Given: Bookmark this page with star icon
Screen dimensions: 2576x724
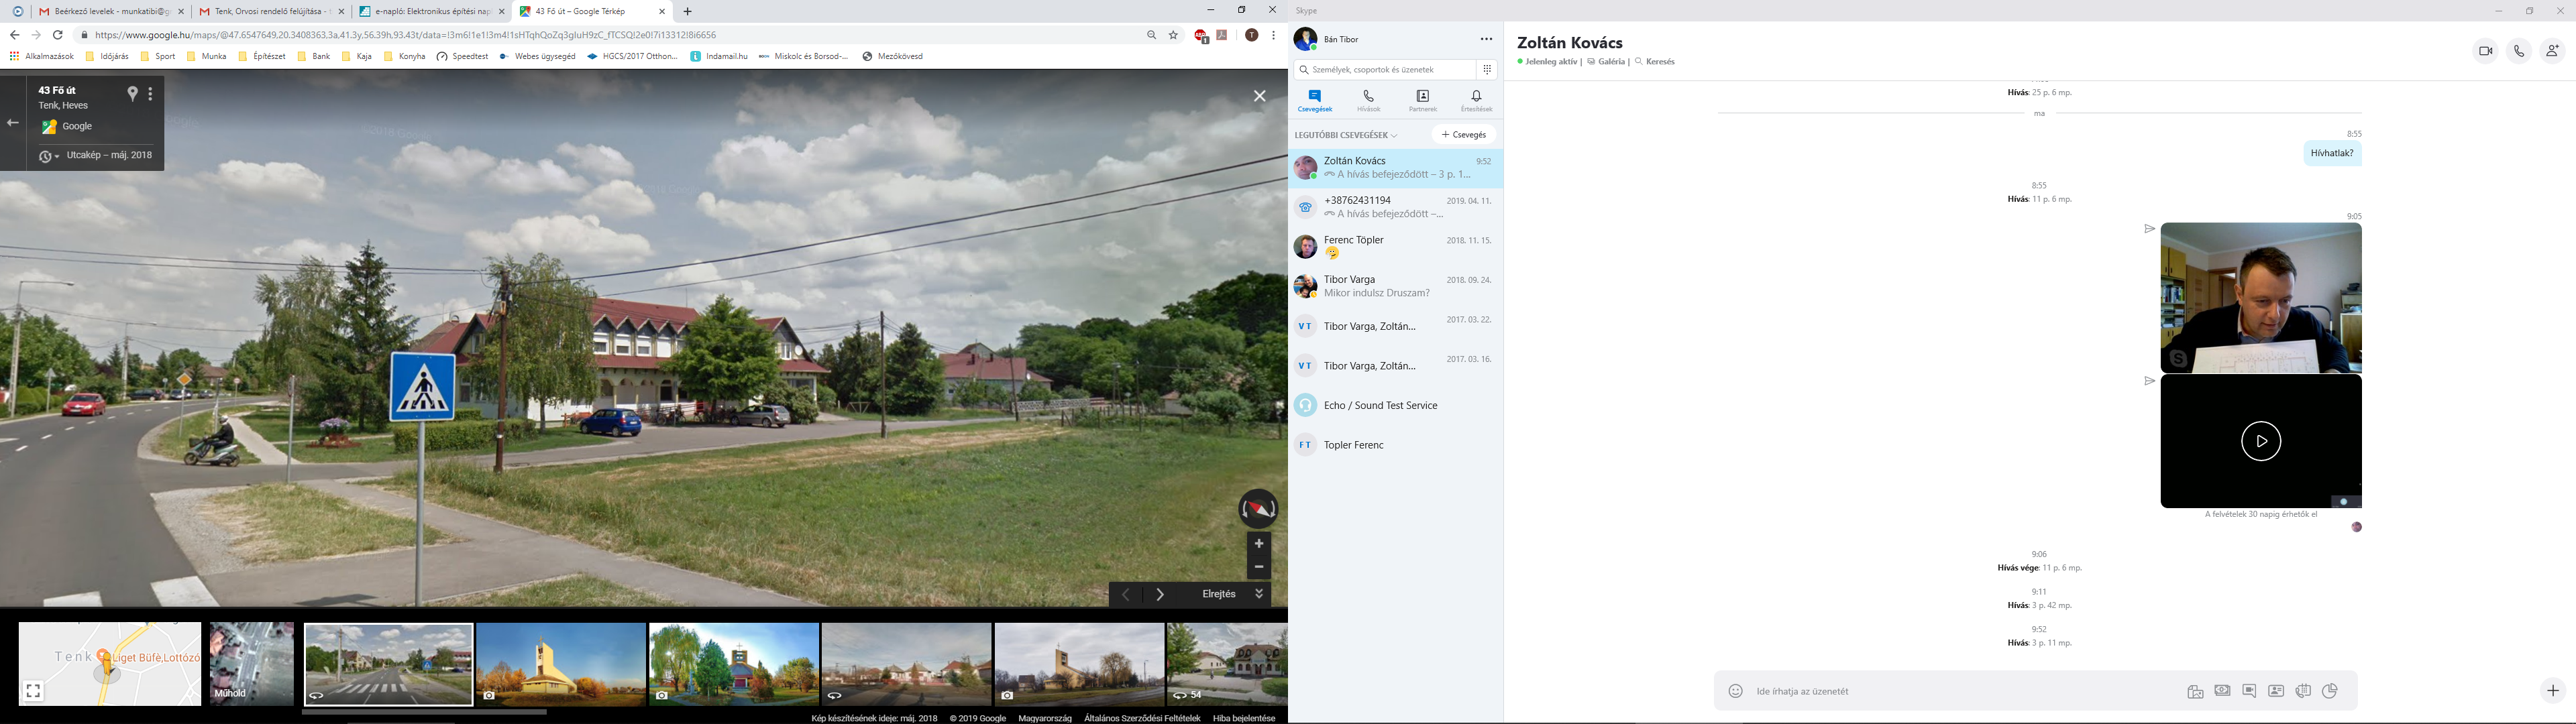Looking at the screenshot, I should click(x=1173, y=35).
